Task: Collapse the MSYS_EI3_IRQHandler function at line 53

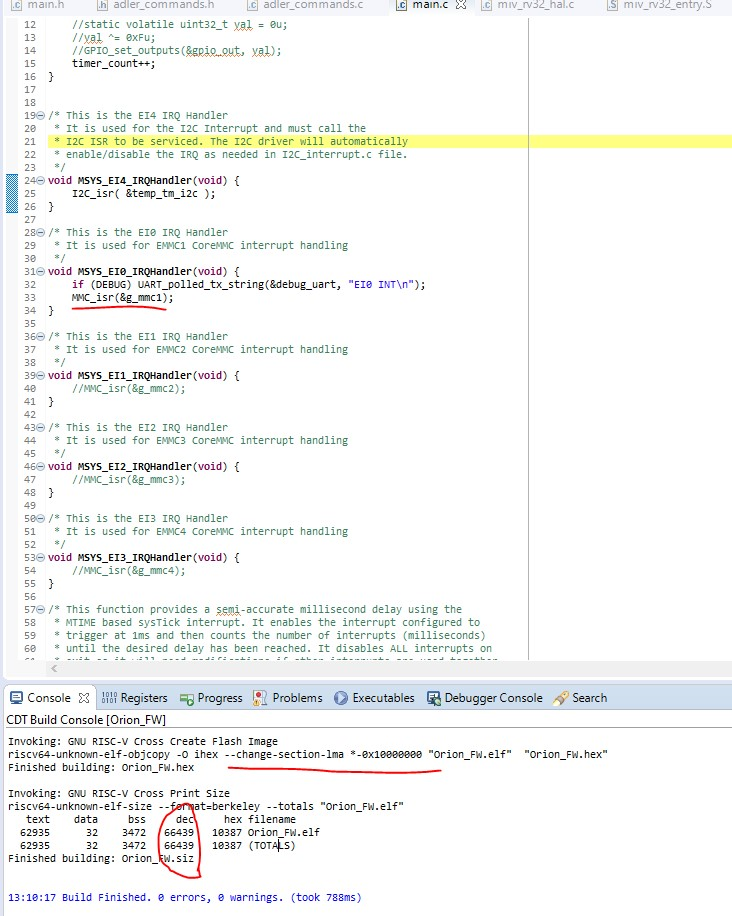Action: [41, 557]
